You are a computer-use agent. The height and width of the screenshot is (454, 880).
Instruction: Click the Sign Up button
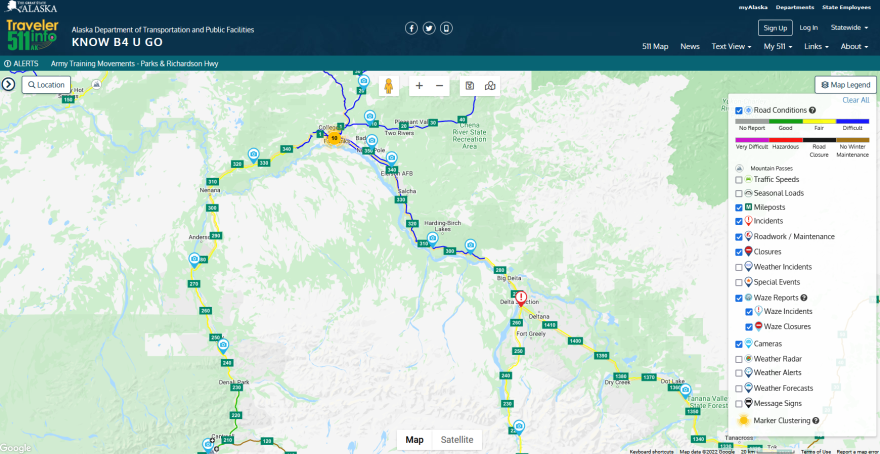pos(775,27)
